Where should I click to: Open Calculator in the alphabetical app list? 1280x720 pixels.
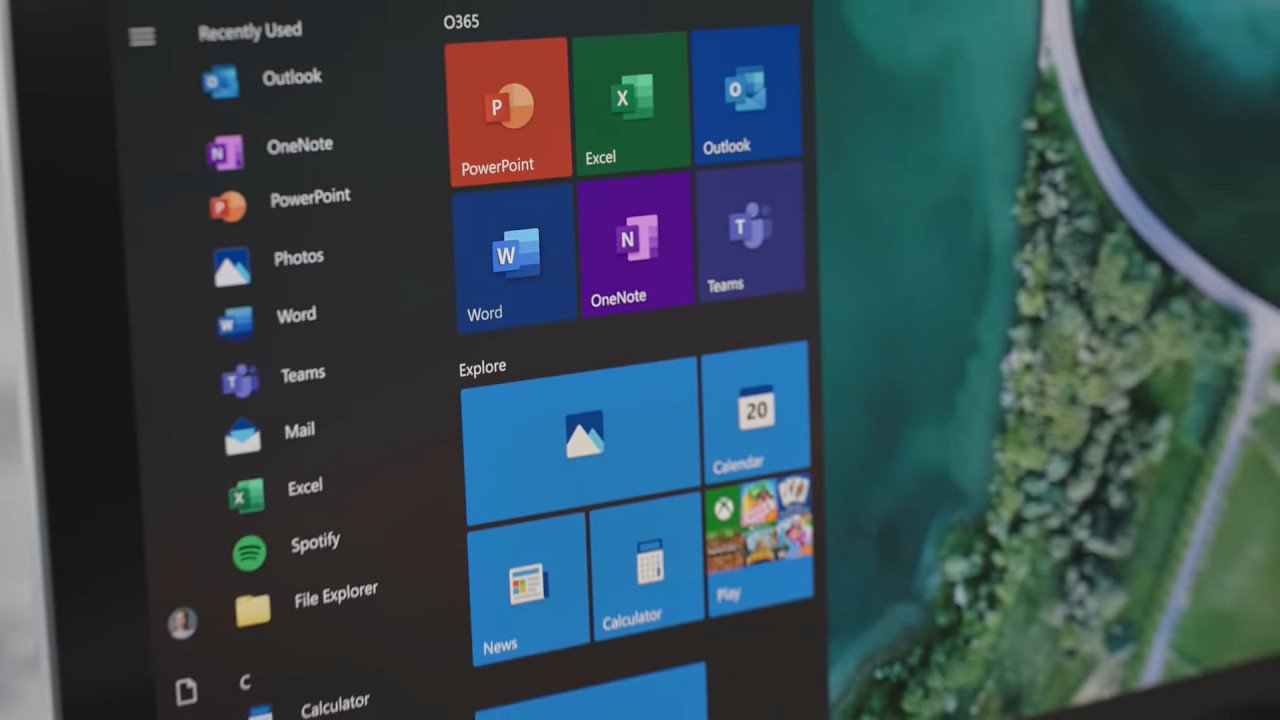[308, 707]
